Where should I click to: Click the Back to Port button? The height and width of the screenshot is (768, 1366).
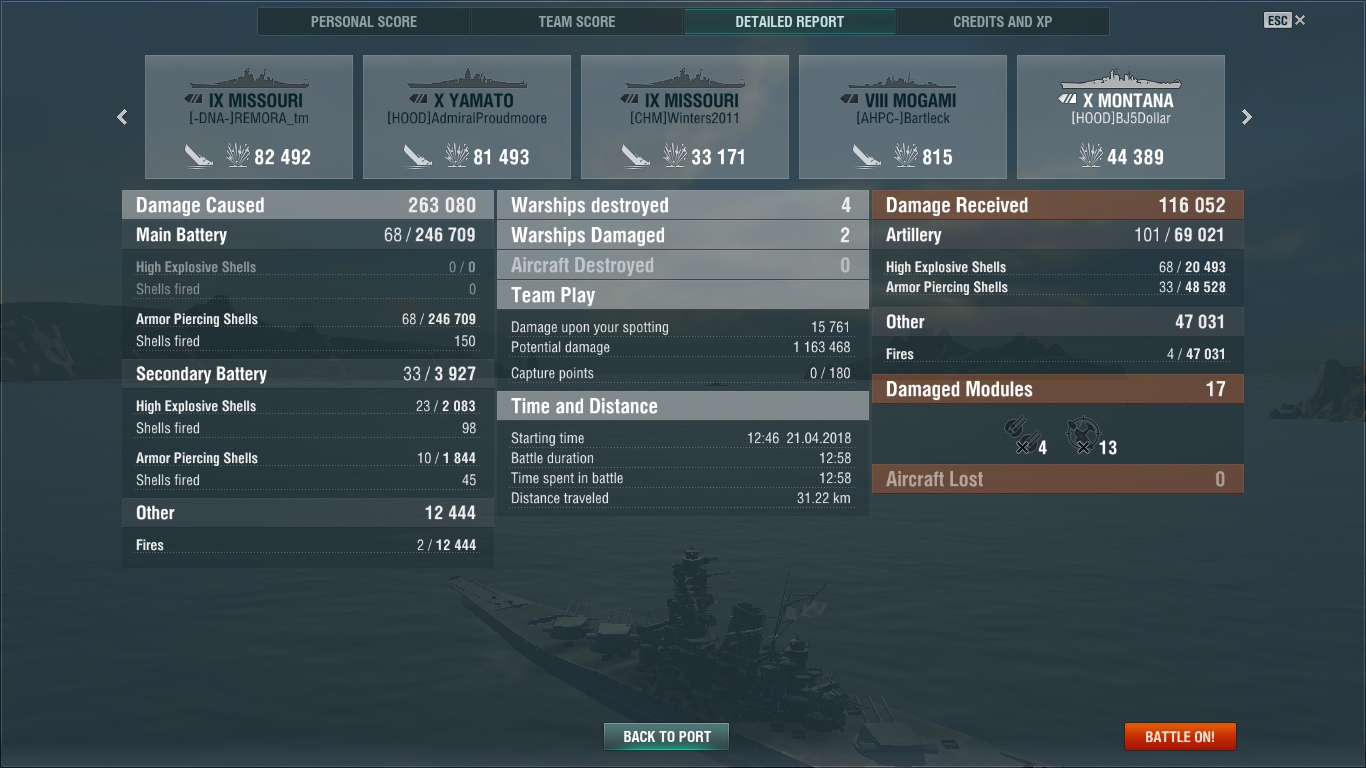point(667,737)
